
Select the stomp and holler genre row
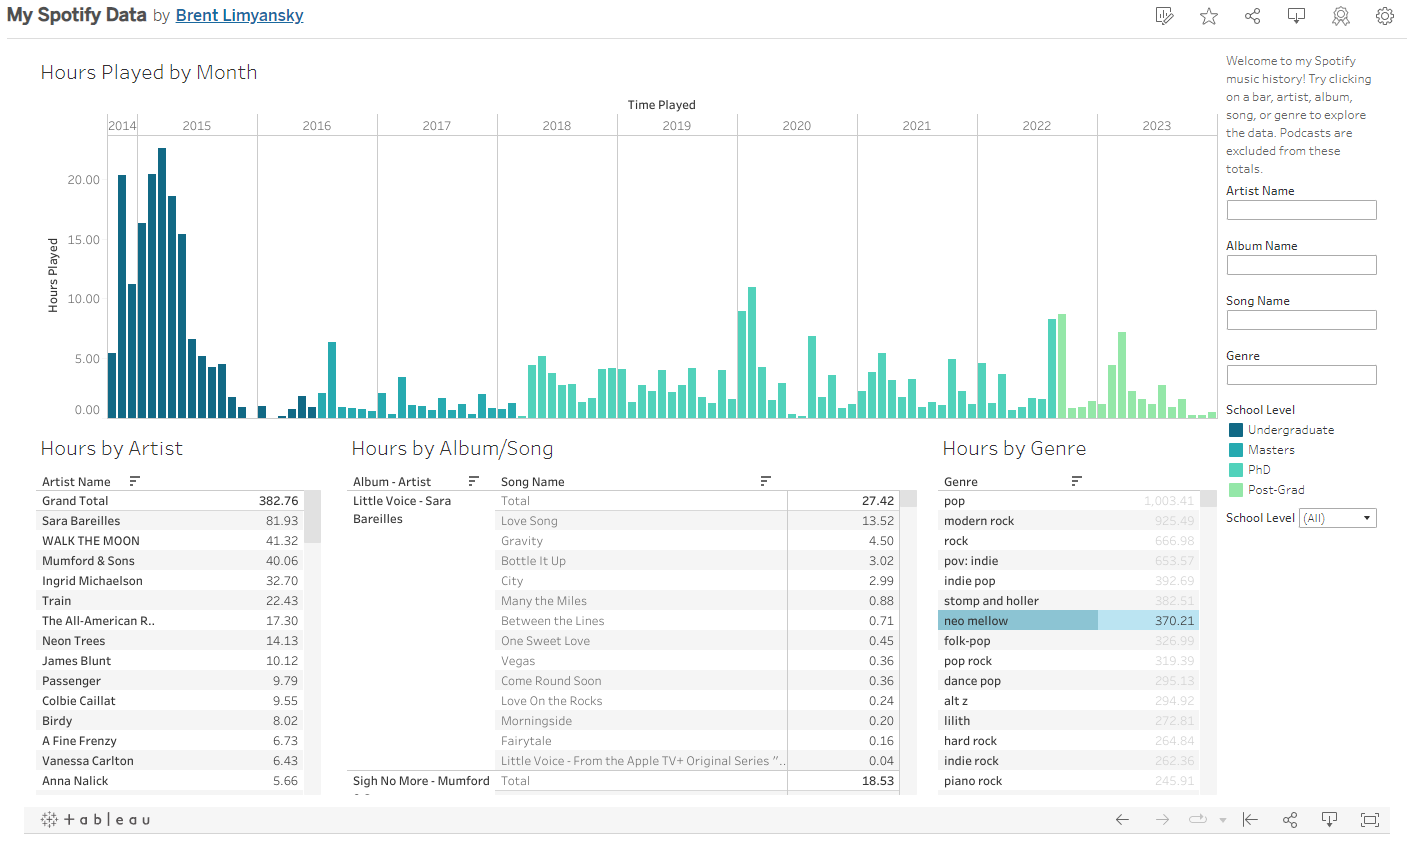click(x=1068, y=601)
